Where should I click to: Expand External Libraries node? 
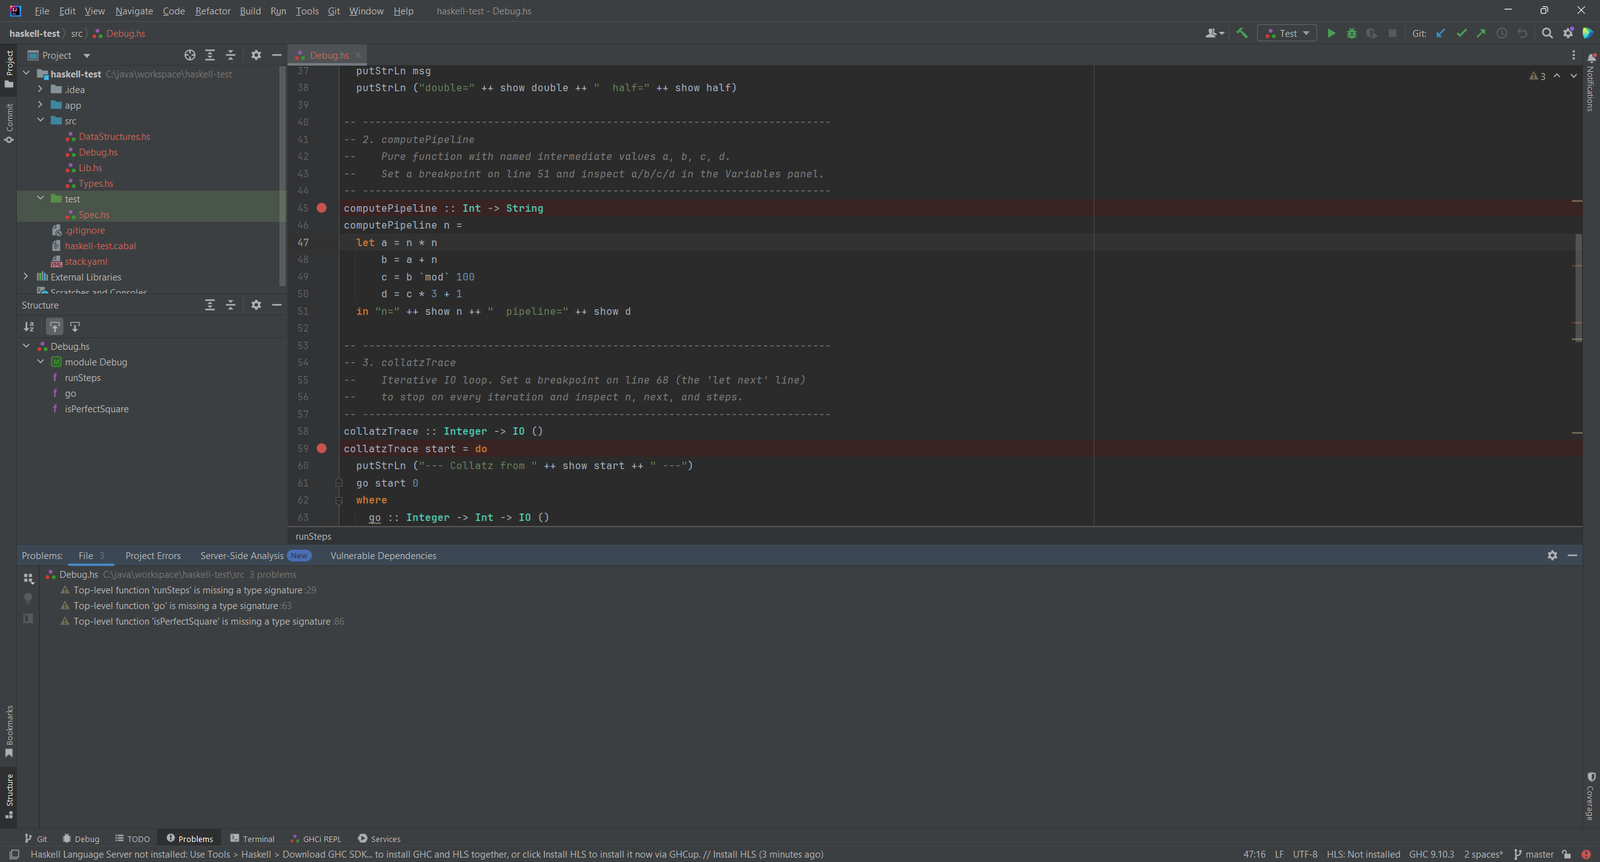pyautogui.click(x=26, y=277)
